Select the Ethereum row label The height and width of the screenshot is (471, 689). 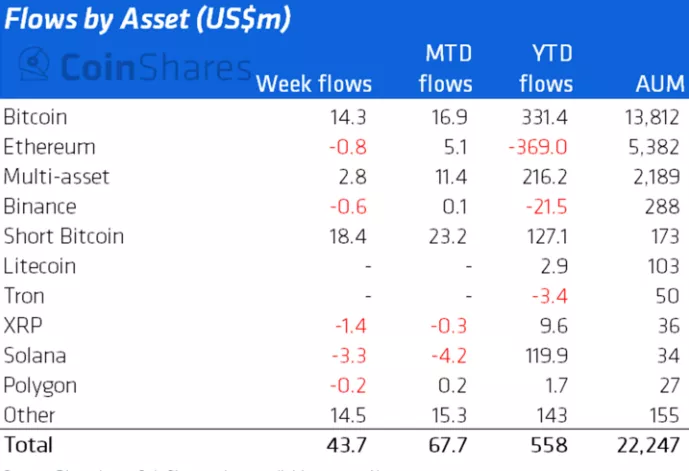(49, 147)
